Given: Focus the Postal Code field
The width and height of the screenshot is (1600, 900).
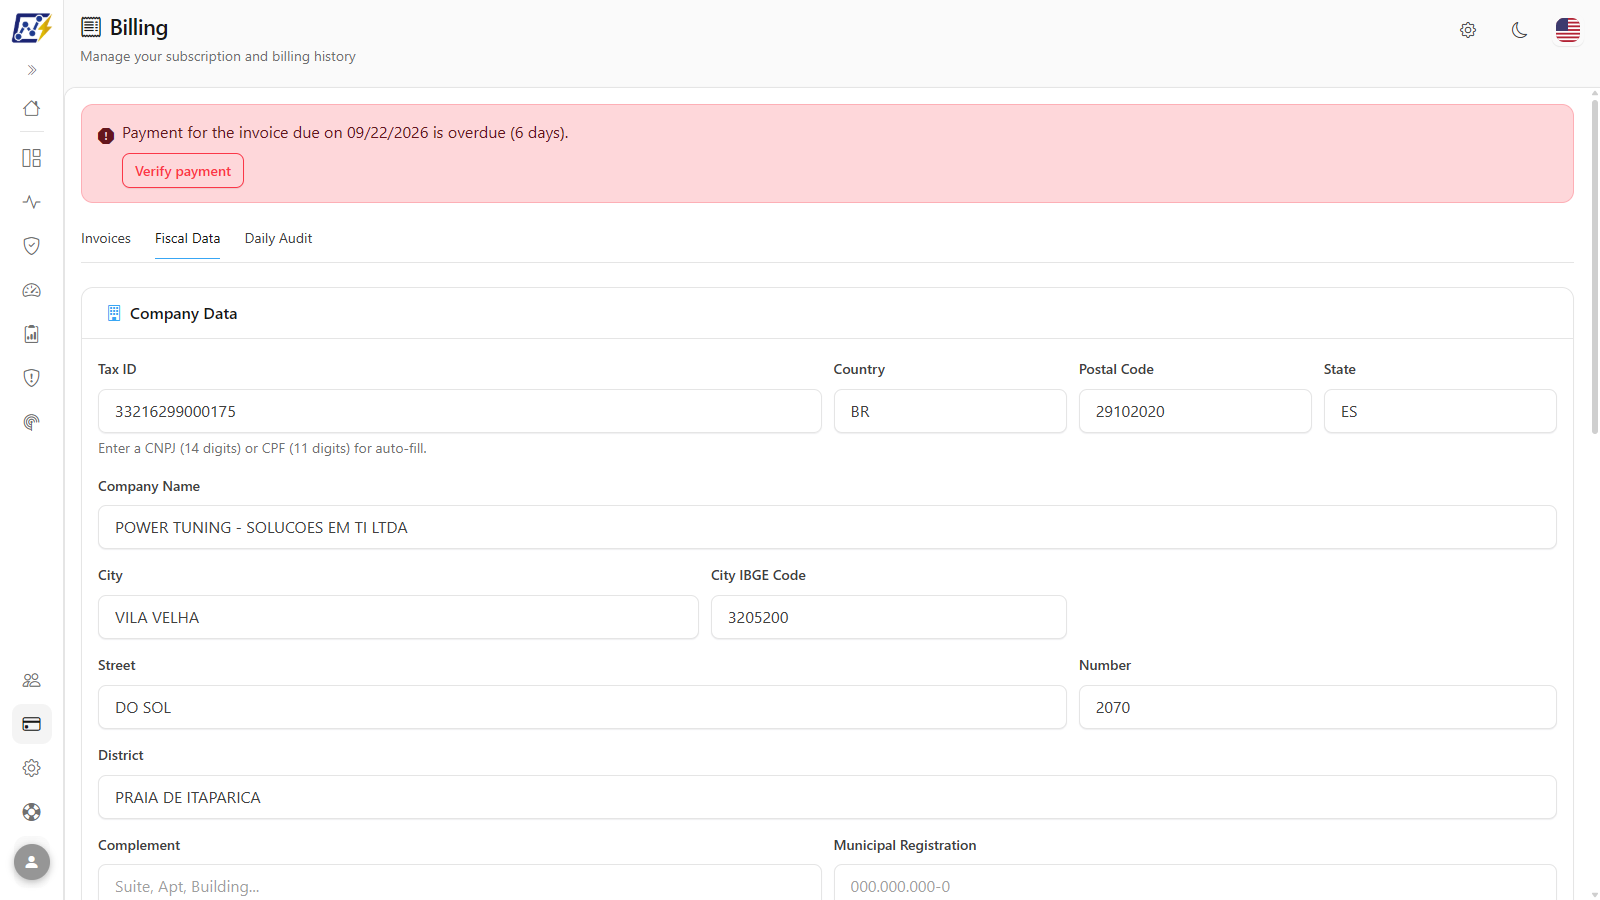Looking at the screenshot, I should click(1195, 411).
